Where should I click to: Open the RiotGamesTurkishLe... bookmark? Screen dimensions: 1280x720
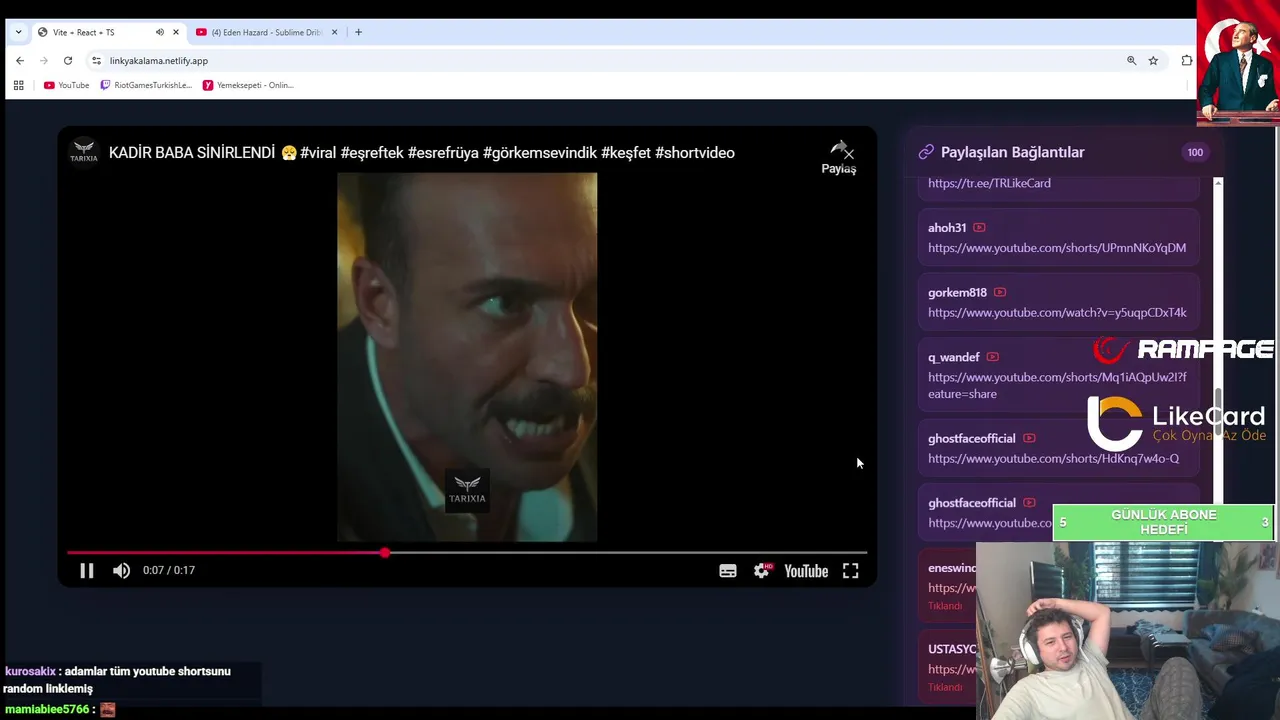[146, 85]
